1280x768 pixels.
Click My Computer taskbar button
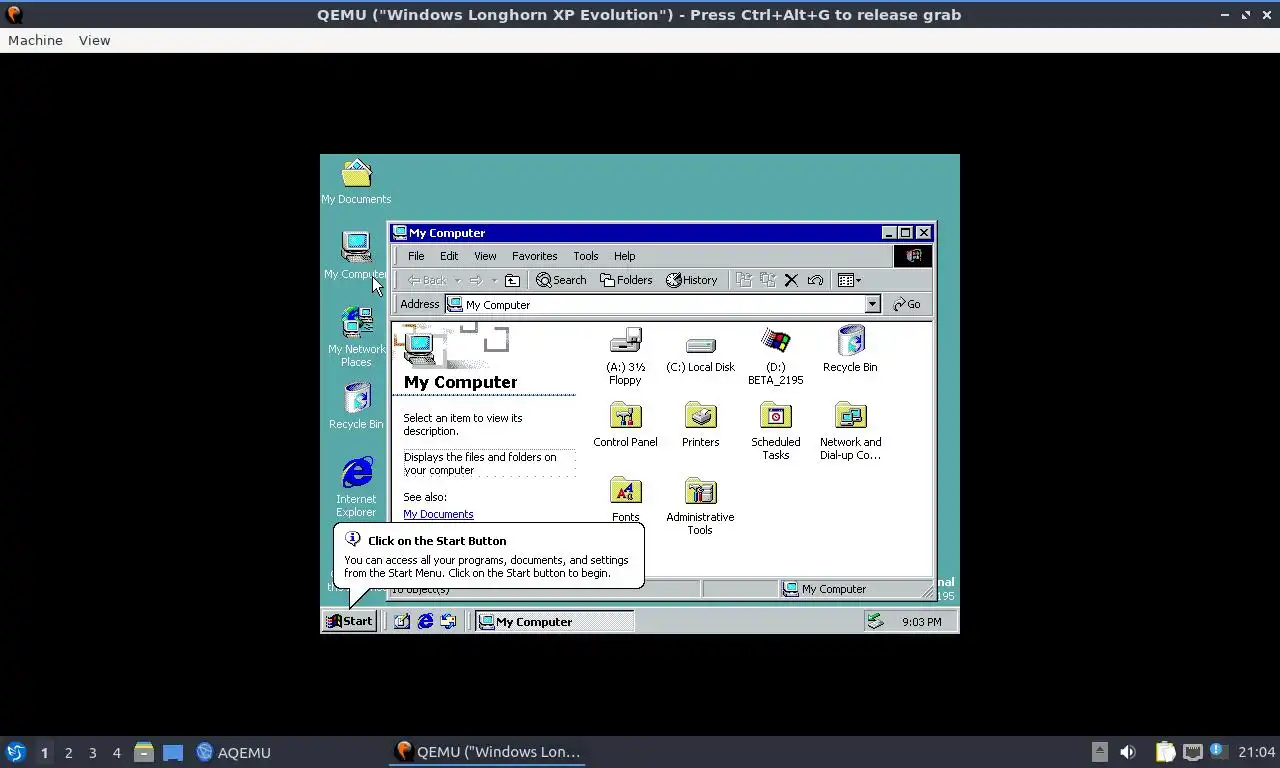tap(555, 621)
